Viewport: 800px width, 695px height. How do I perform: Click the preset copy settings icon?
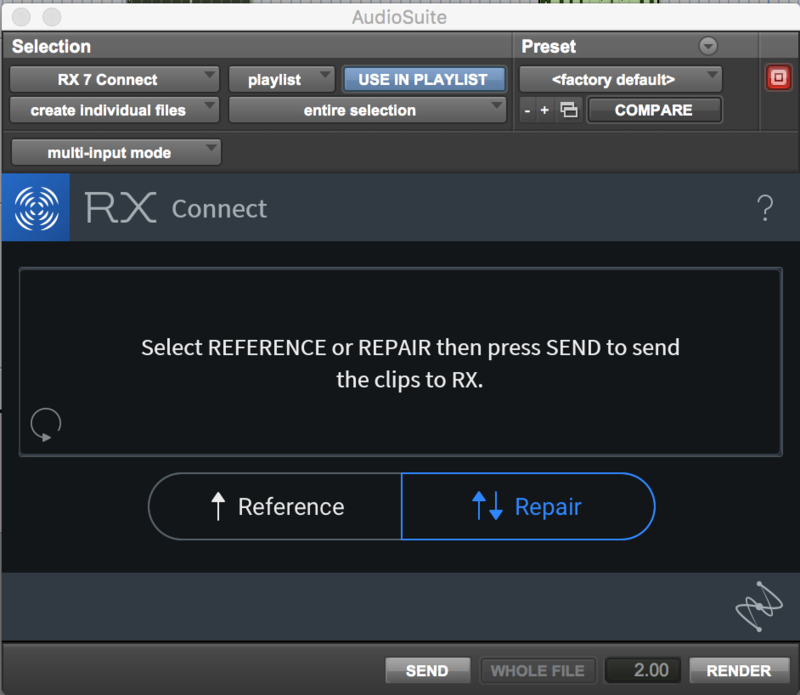[569, 110]
